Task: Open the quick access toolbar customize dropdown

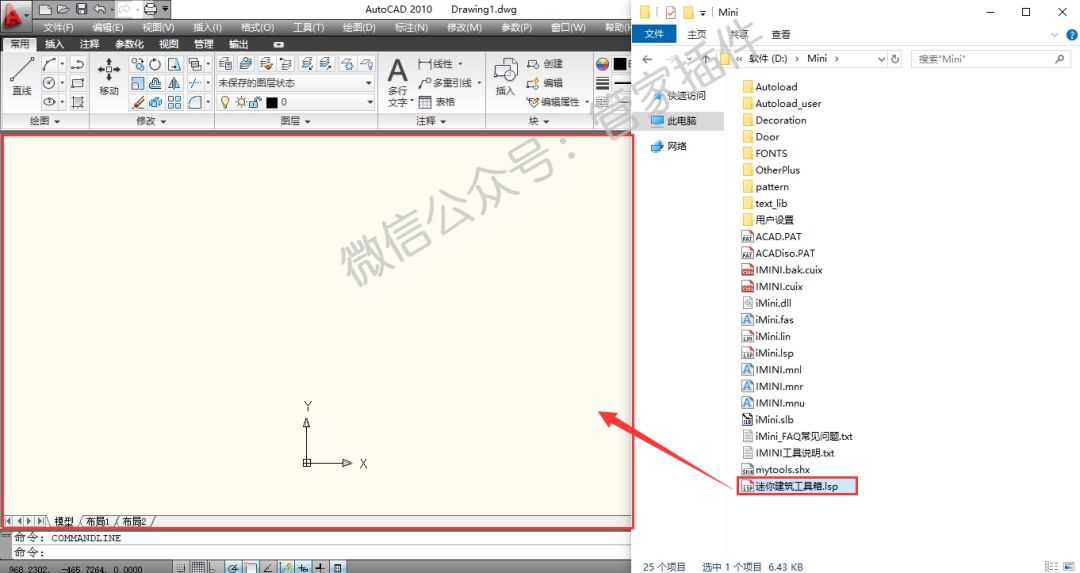Action: click(x=165, y=9)
